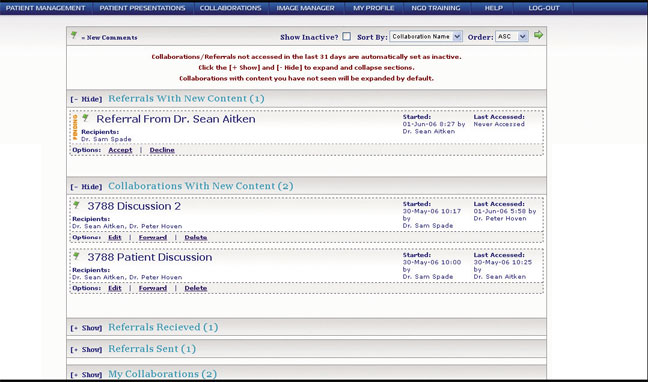
Task: Click the green flag next to 3788 Discussion 2
Action: pyautogui.click(x=76, y=205)
